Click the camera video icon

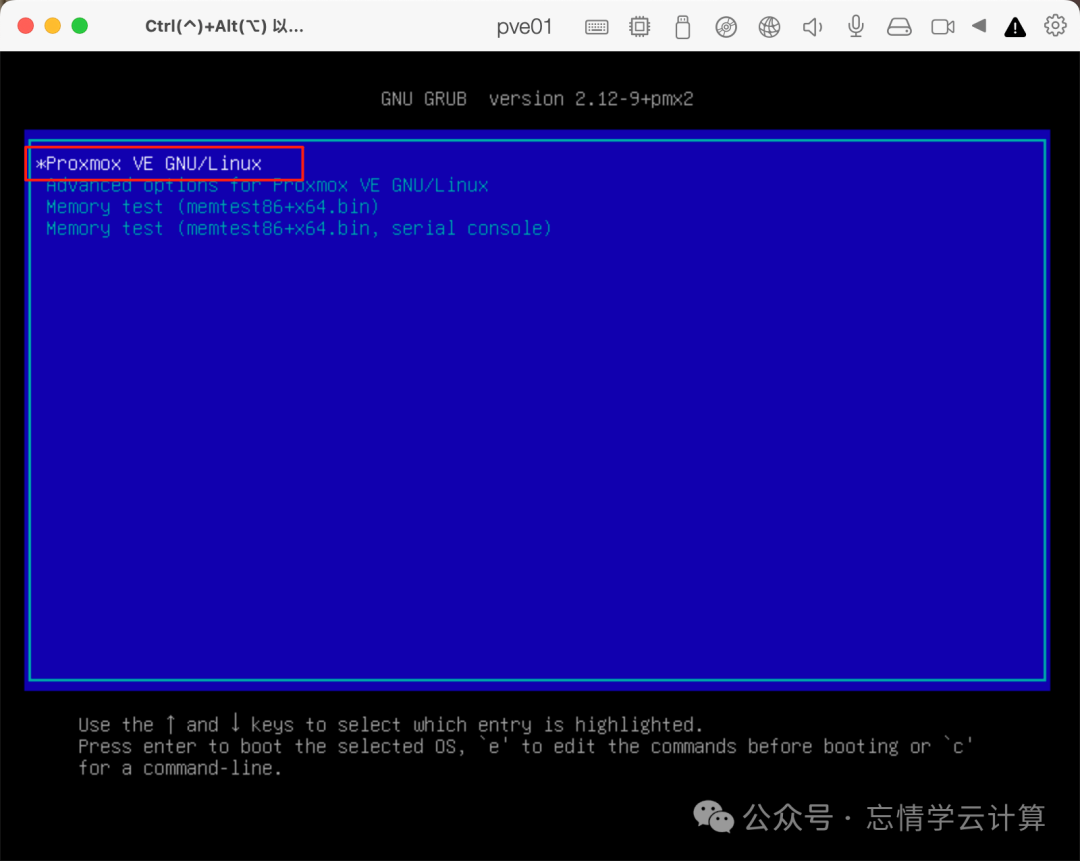click(943, 27)
